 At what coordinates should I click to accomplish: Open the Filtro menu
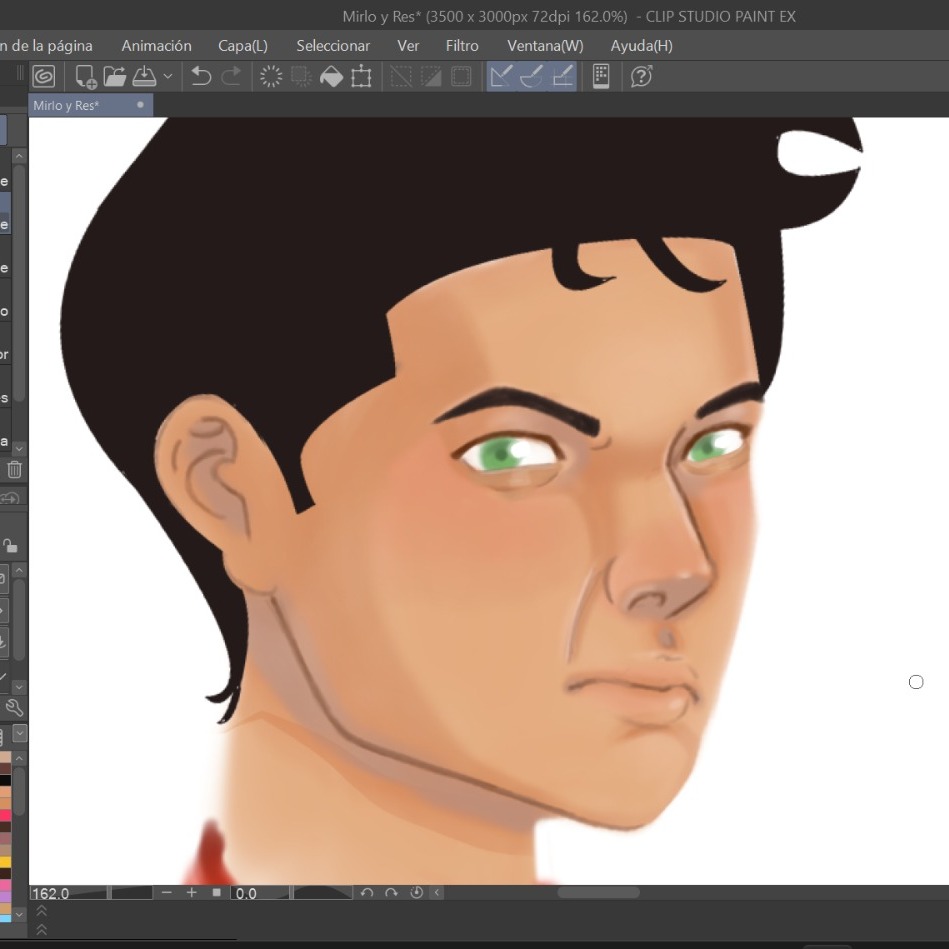click(462, 45)
